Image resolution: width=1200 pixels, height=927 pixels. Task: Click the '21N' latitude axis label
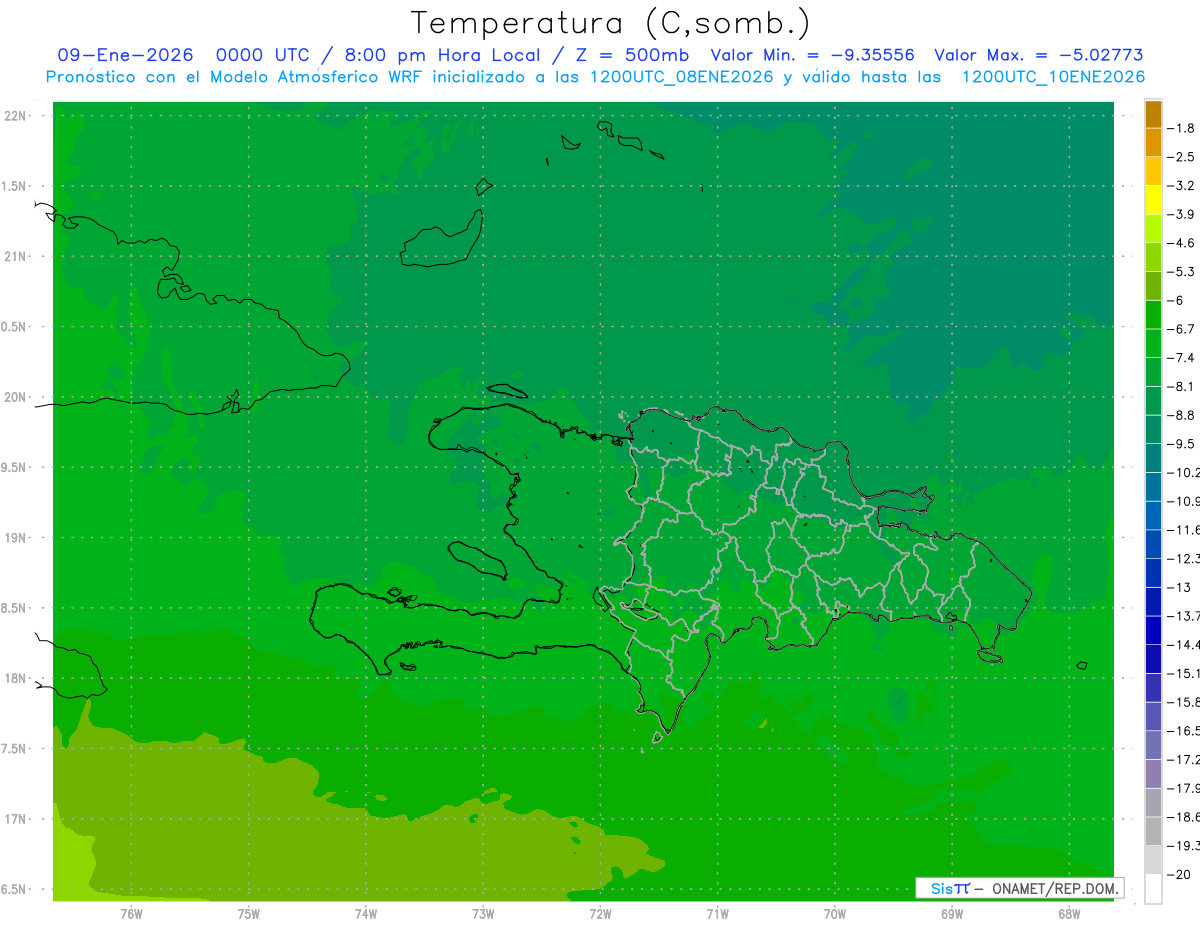[x=16, y=257]
